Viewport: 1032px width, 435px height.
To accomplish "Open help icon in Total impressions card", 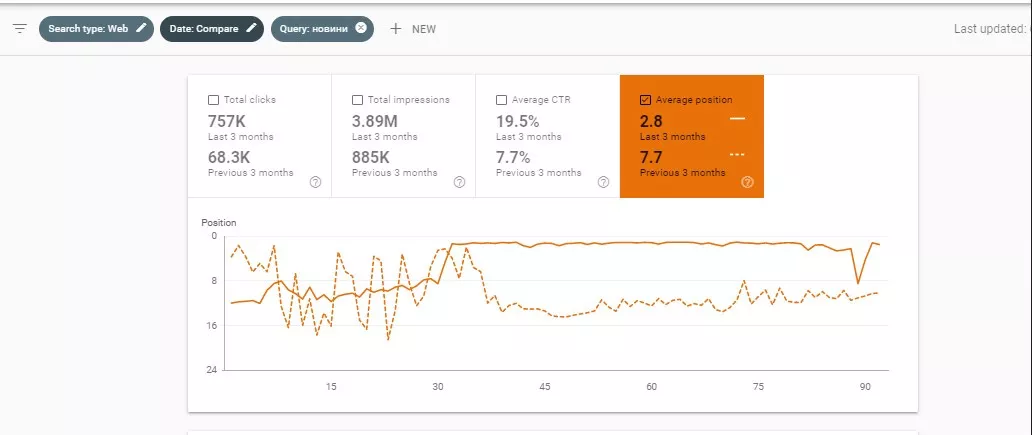I will click(459, 182).
